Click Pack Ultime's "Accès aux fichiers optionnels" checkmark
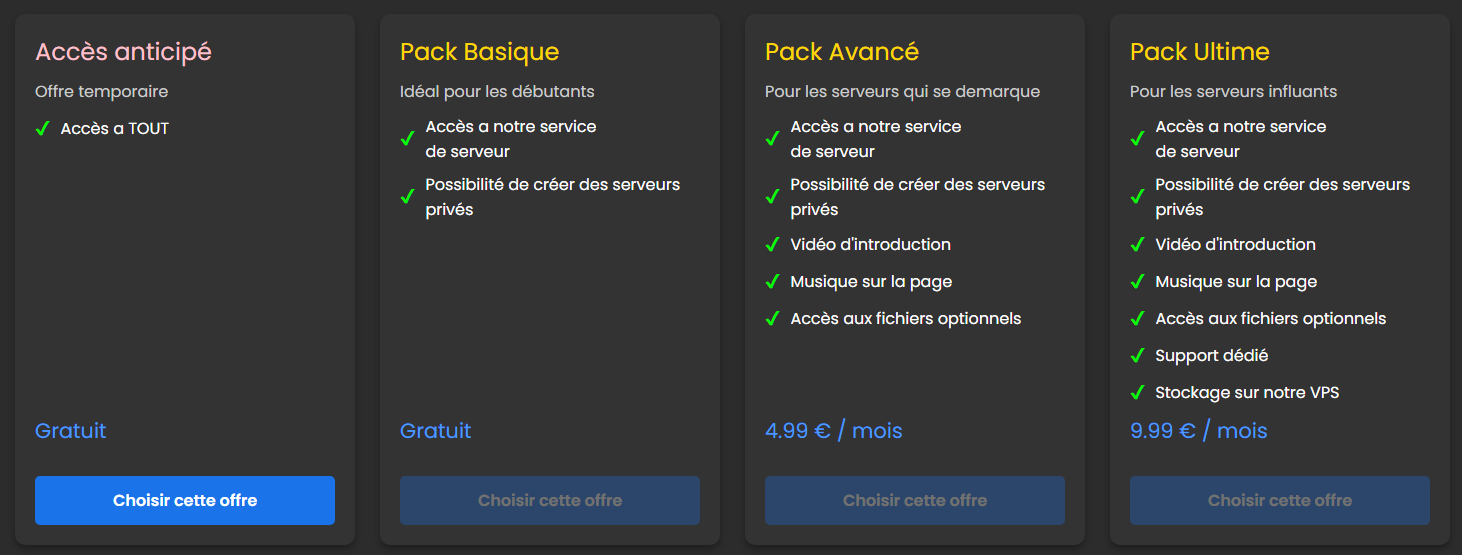The image size is (1462, 555). 1137,319
